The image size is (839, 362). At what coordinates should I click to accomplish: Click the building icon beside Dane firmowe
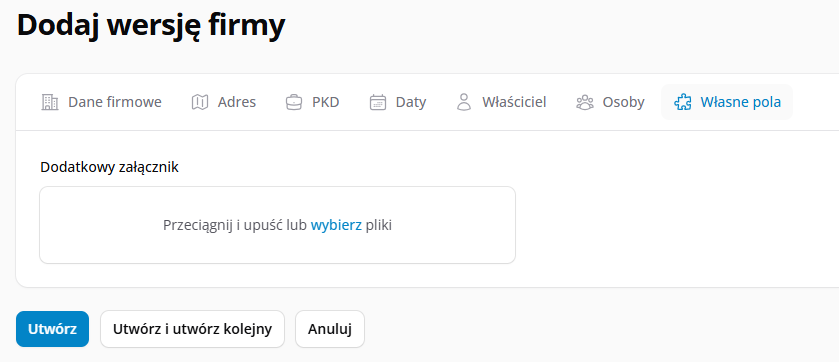pyautogui.click(x=49, y=102)
